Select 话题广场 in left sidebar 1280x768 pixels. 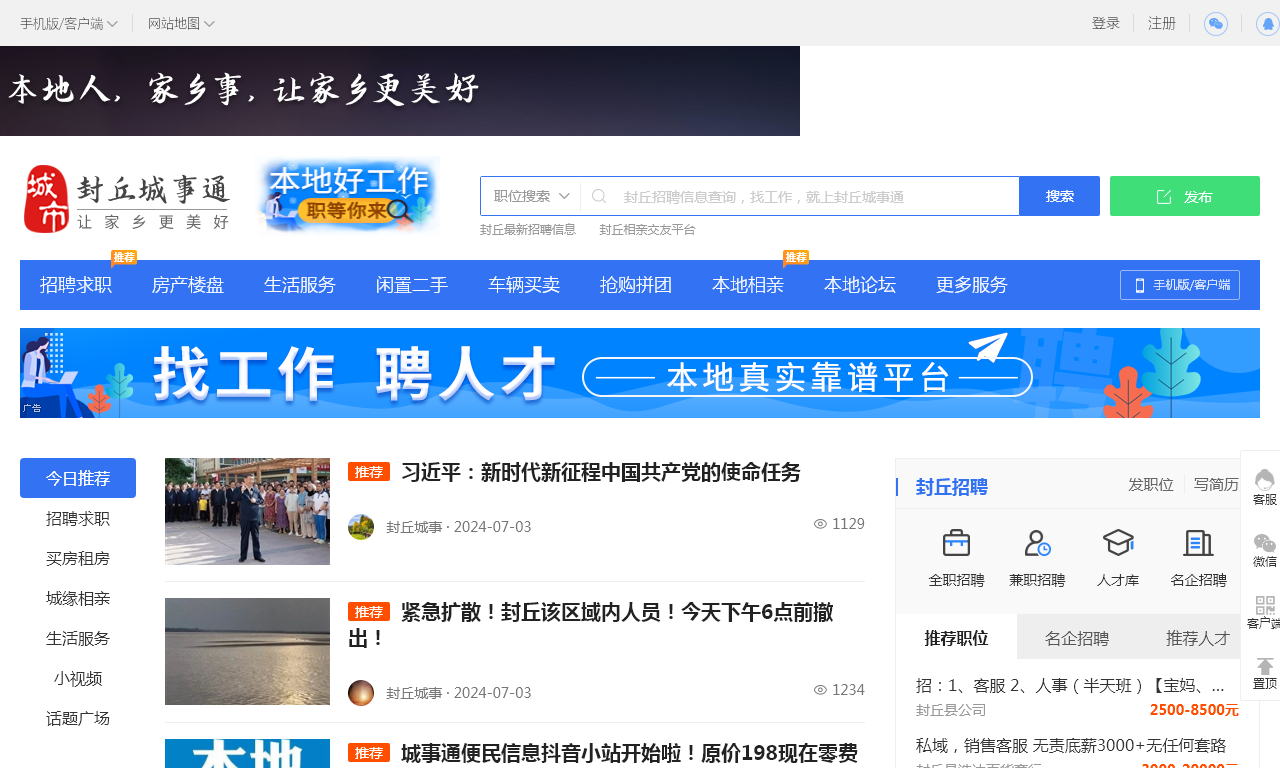(x=78, y=718)
